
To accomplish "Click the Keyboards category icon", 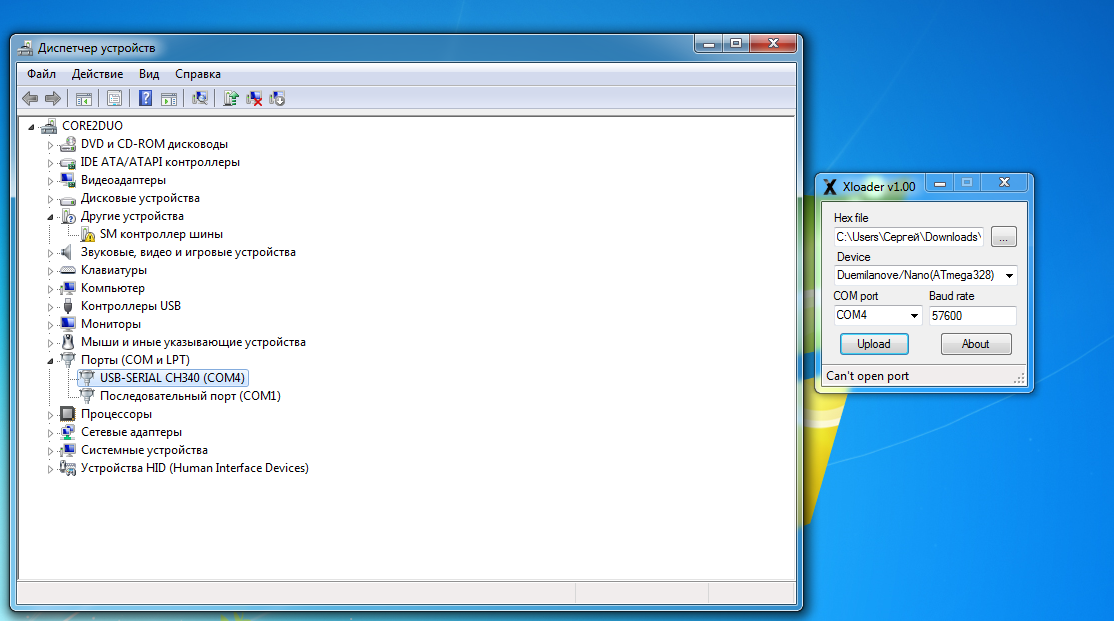I will tap(67, 270).
